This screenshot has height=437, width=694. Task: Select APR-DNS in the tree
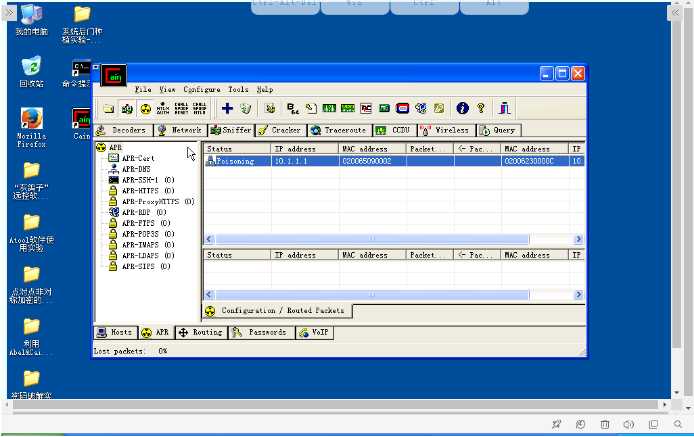click(136, 169)
